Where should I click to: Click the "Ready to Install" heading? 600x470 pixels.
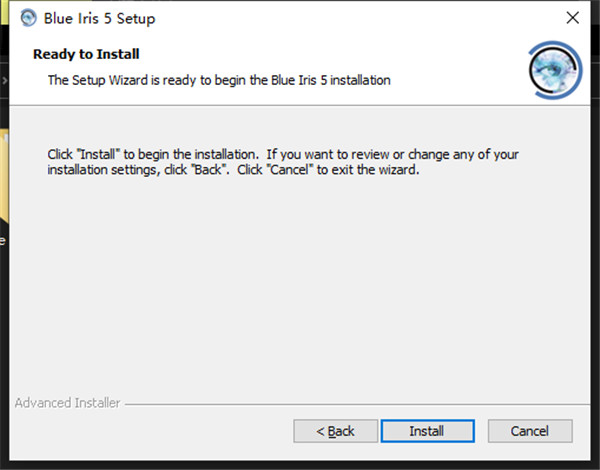point(86,54)
